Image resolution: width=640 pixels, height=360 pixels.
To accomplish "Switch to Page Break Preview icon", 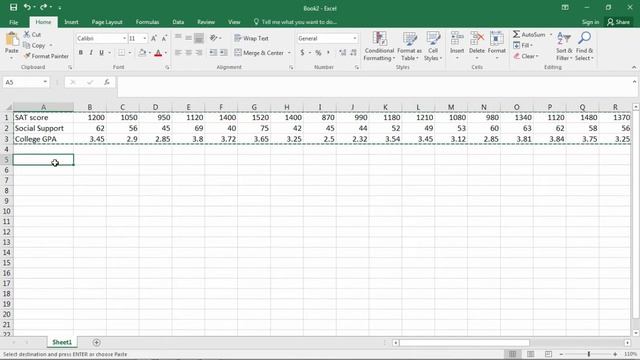I will (x=548, y=354).
